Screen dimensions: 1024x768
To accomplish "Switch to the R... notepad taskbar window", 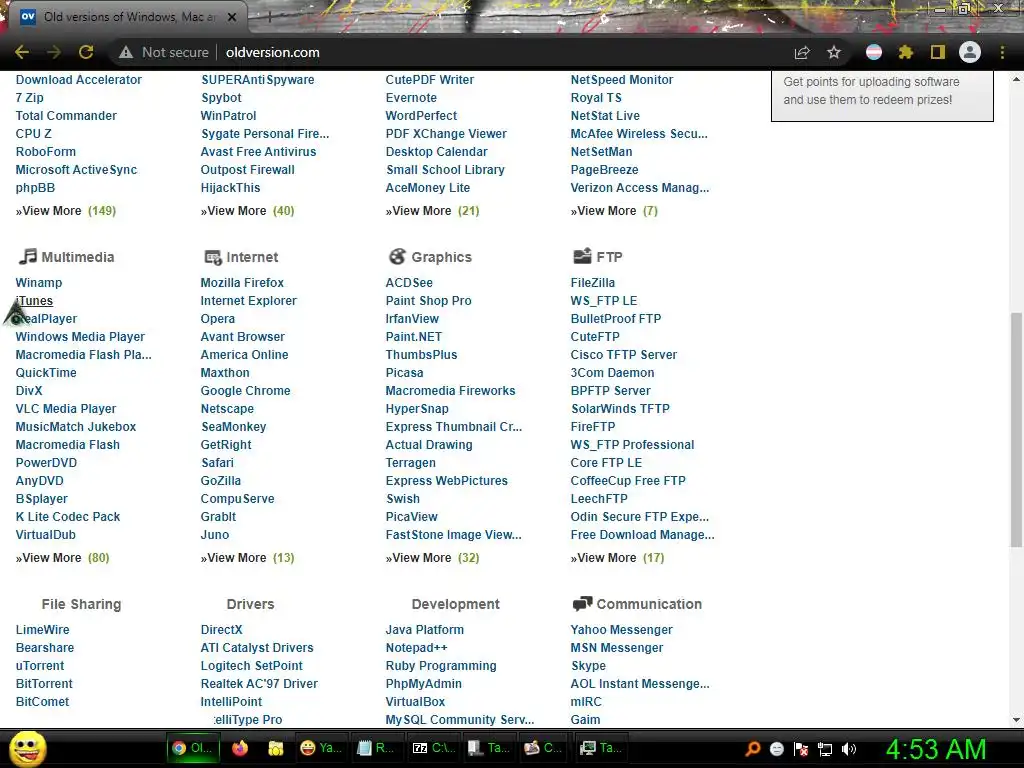I will pos(376,748).
